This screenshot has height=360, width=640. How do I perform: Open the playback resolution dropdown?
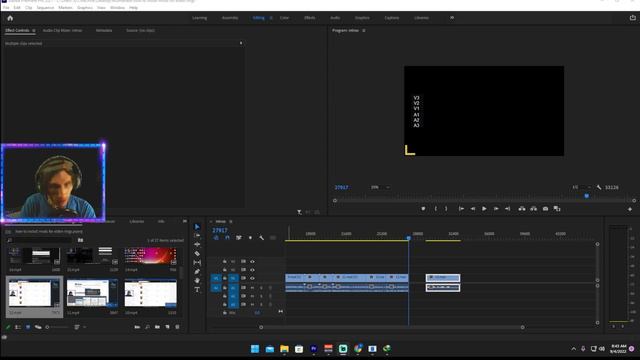click(x=582, y=187)
